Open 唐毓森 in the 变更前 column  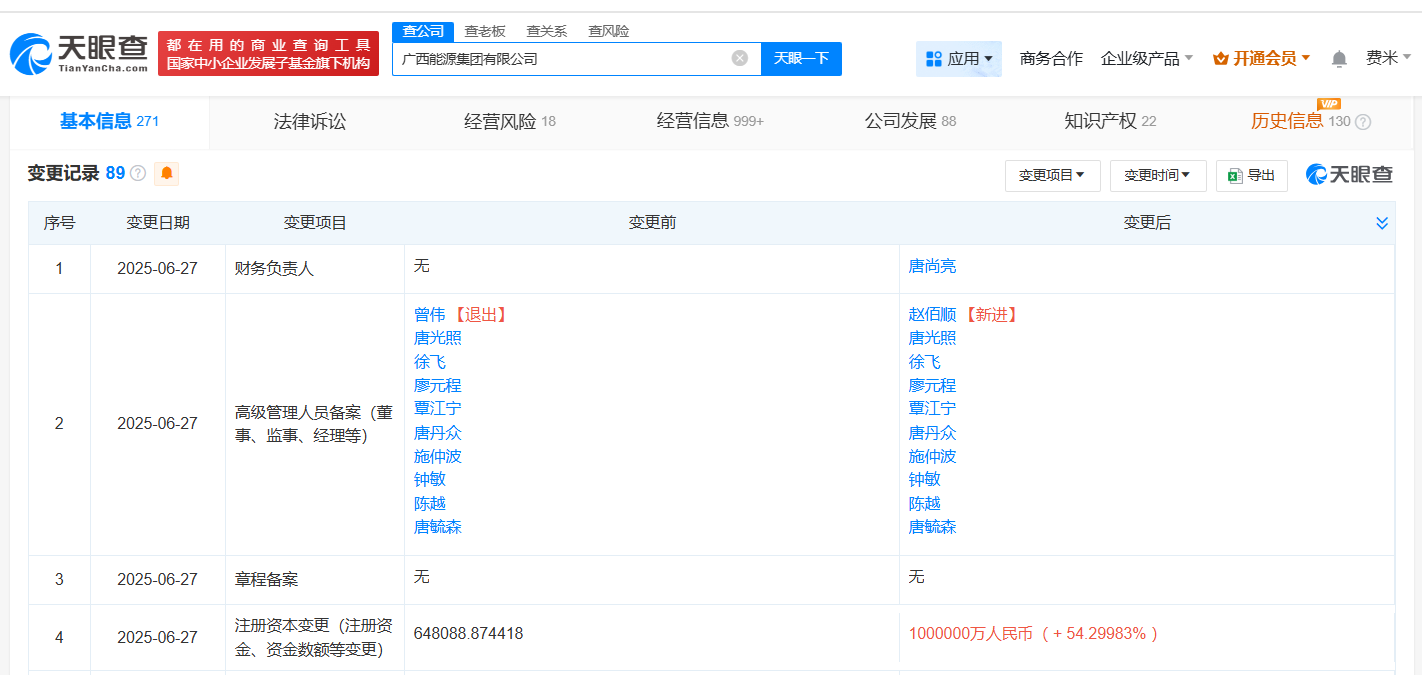click(x=438, y=527)
